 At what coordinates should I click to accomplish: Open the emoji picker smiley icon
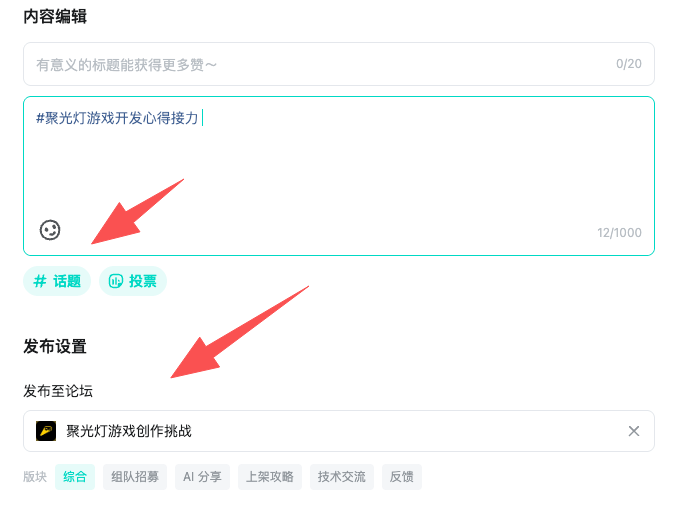point(50,230)
